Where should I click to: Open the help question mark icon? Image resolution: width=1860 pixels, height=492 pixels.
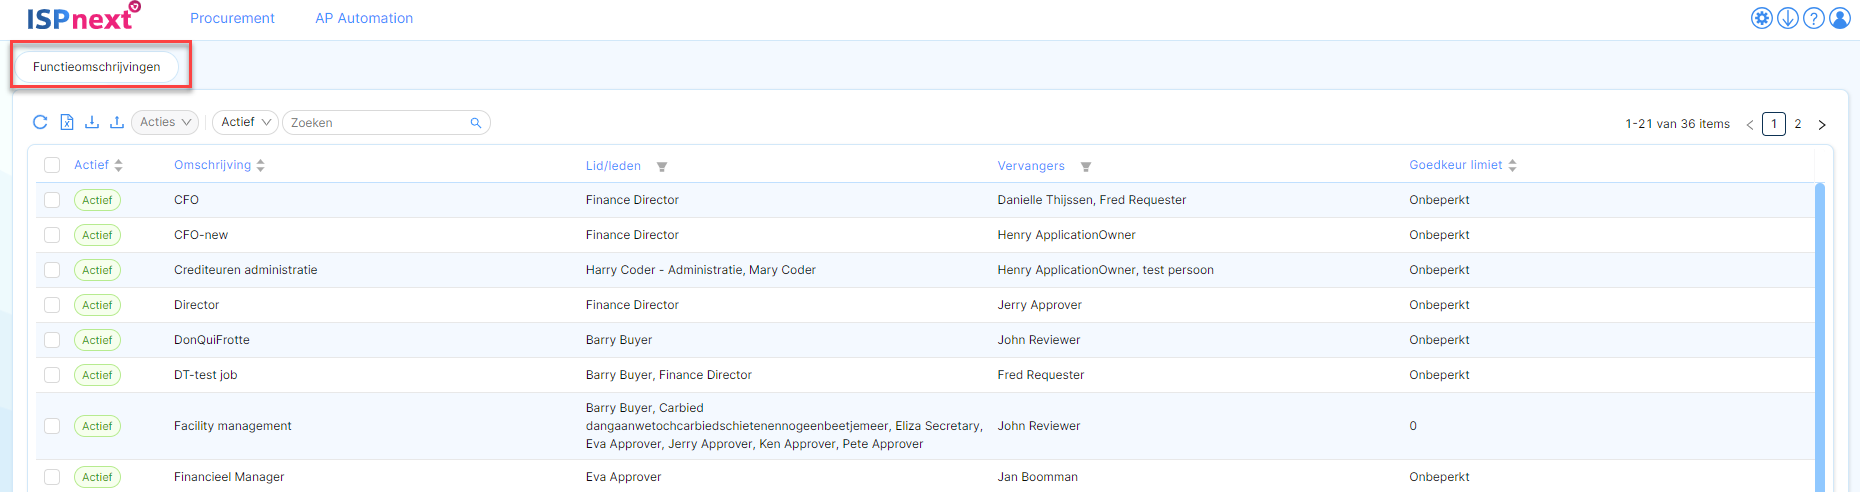[x=1814, y=18]
